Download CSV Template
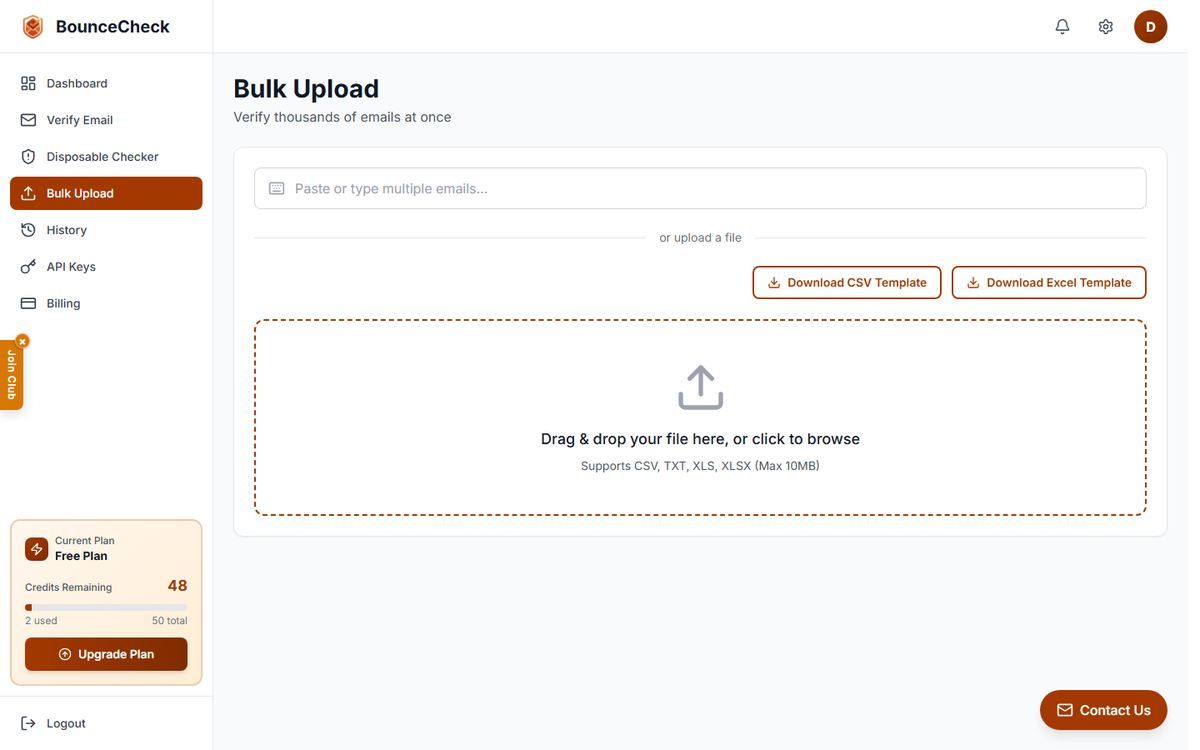This screenshot has height=750, width=1200. point(847,283)
